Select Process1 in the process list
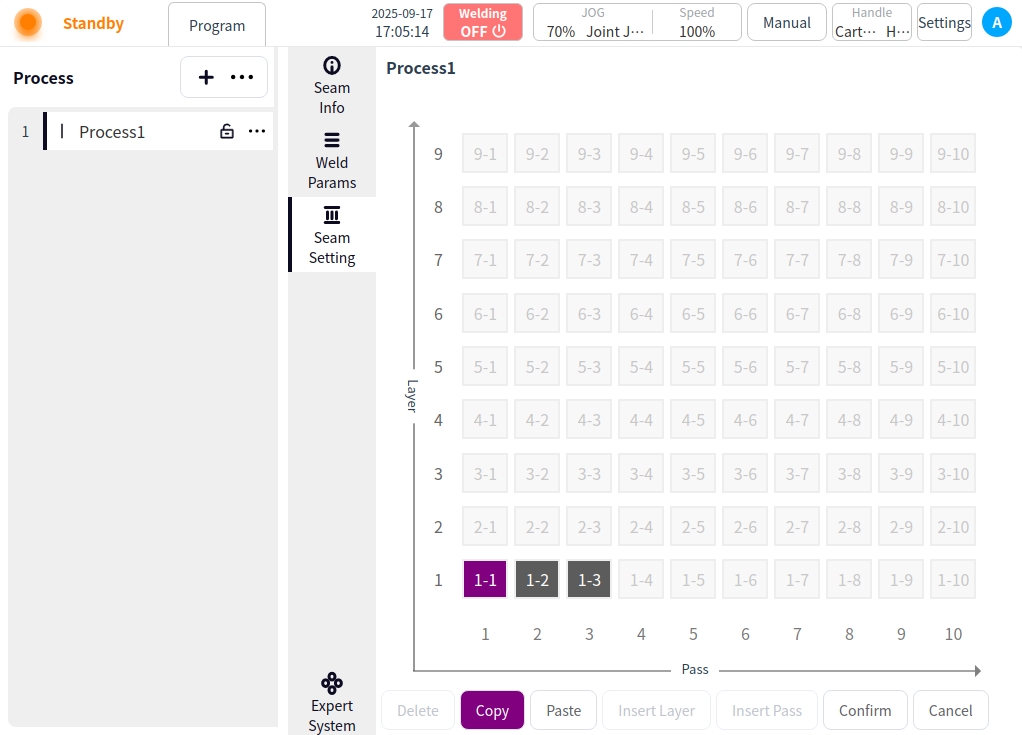This screenshot has height=735, width=1022. (112, 131)
